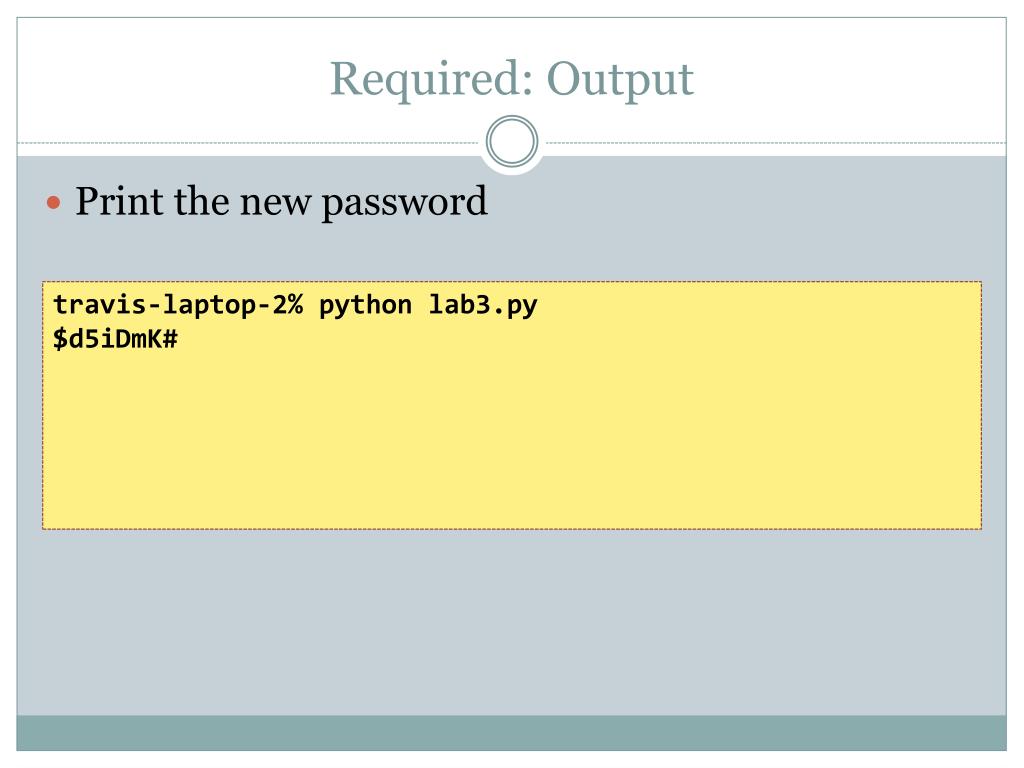Click the word the in the bullet
Viewport: 1024px width, 768px height.
pyautogui.click(x=201, y=200)
